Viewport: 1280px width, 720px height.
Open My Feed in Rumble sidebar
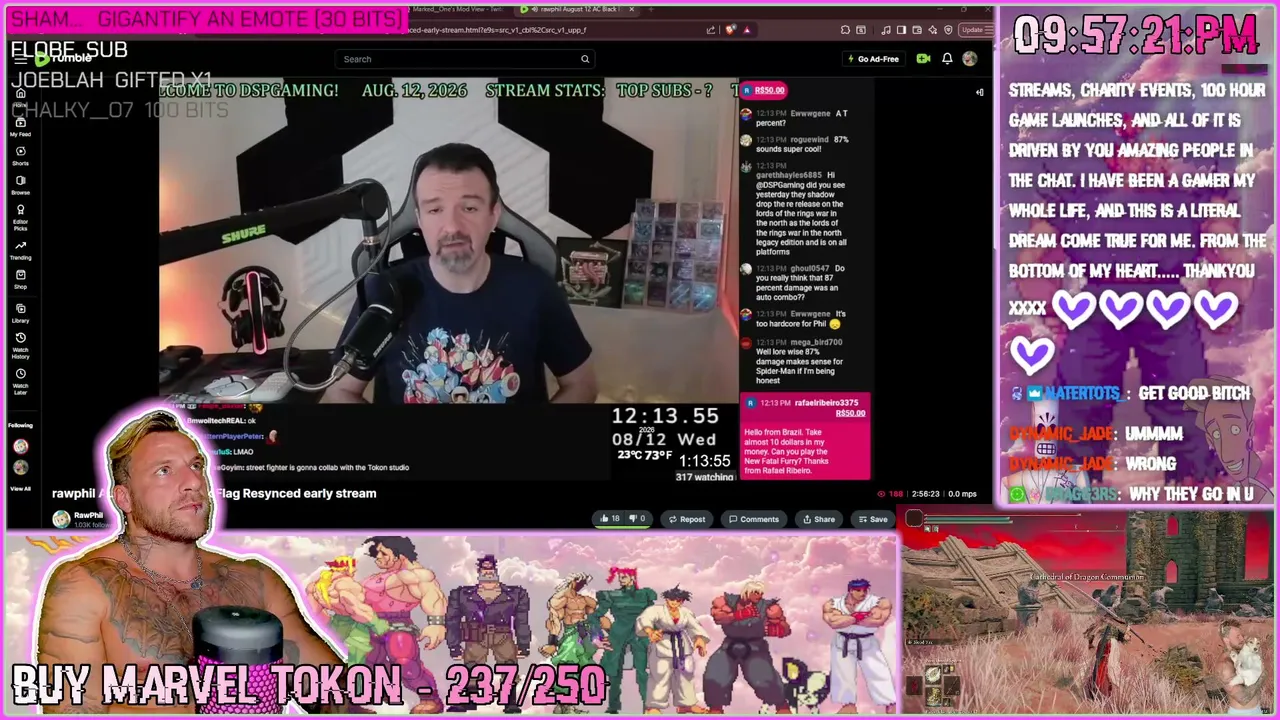[20, 127]
